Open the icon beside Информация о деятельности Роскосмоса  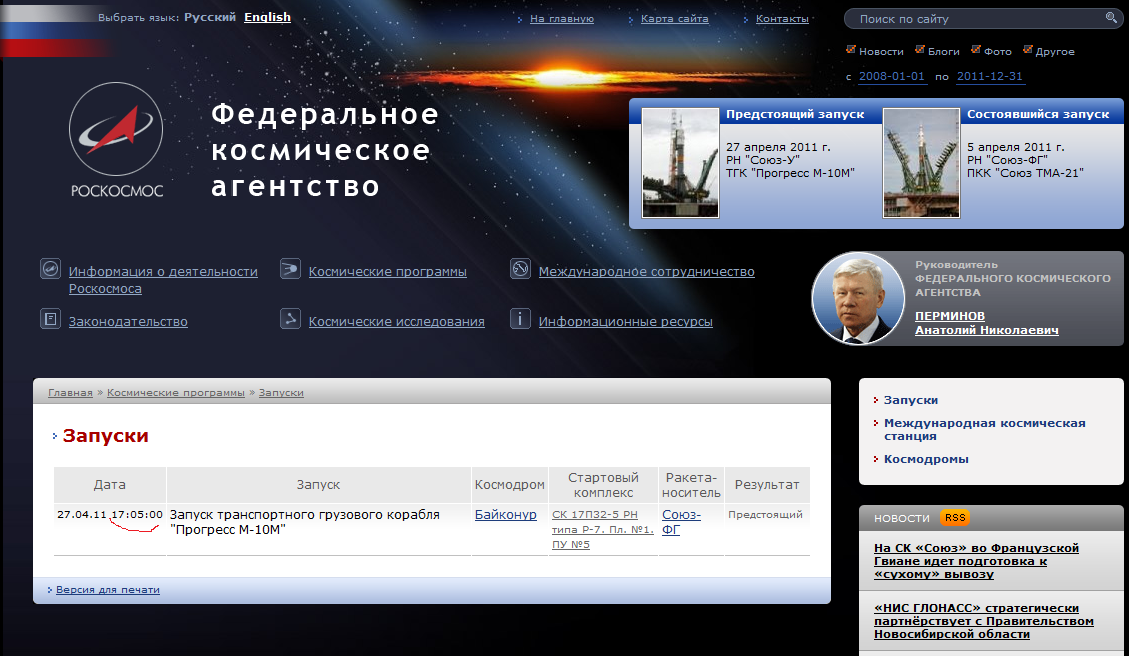pyautogui.click(x=50, y=269)
